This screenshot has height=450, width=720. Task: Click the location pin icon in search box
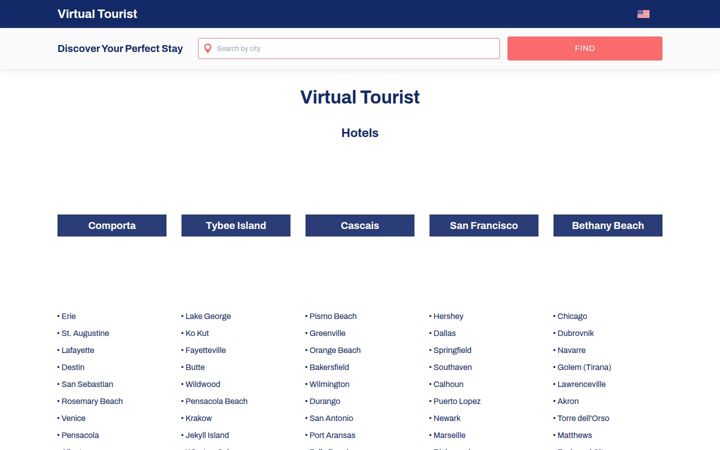[x=208, y=48]
